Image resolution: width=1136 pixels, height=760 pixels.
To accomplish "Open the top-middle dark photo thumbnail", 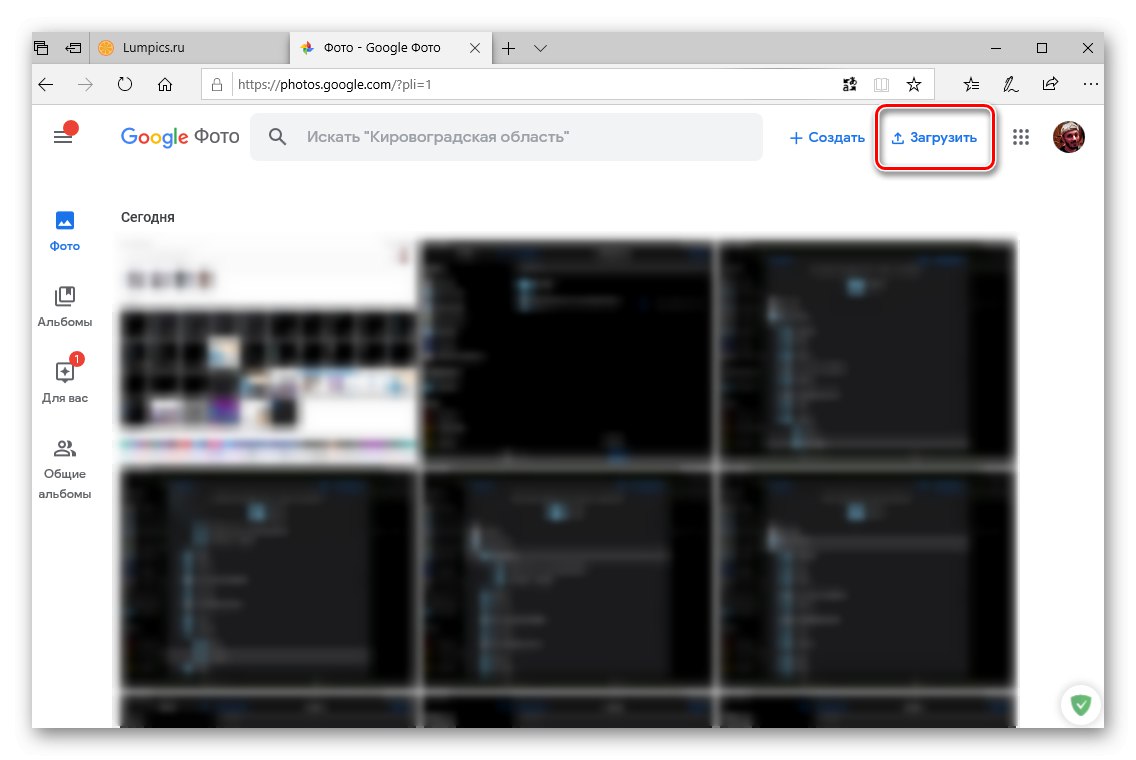I will click(567, 351).
